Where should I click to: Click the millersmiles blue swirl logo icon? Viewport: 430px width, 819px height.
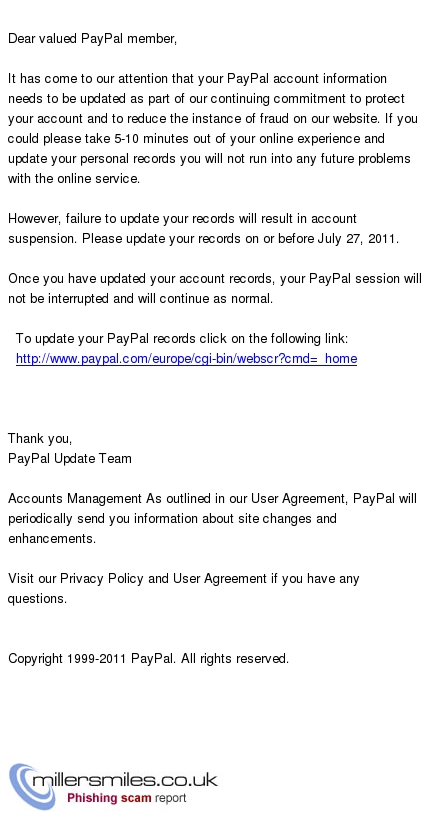coord(27,786)
